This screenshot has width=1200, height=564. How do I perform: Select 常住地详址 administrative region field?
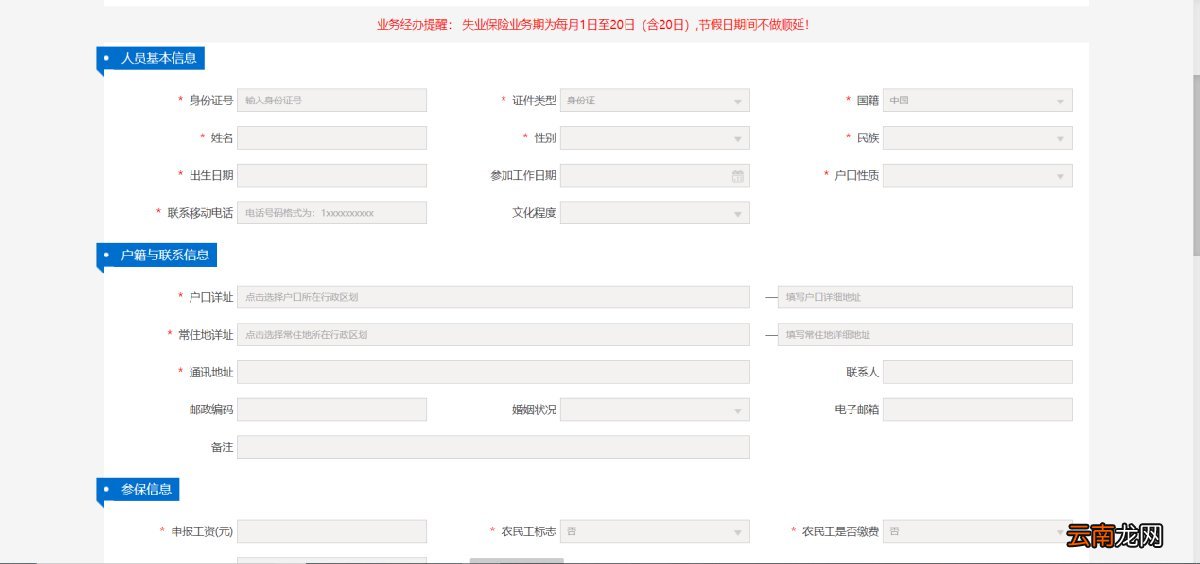[x=493, y=335]
